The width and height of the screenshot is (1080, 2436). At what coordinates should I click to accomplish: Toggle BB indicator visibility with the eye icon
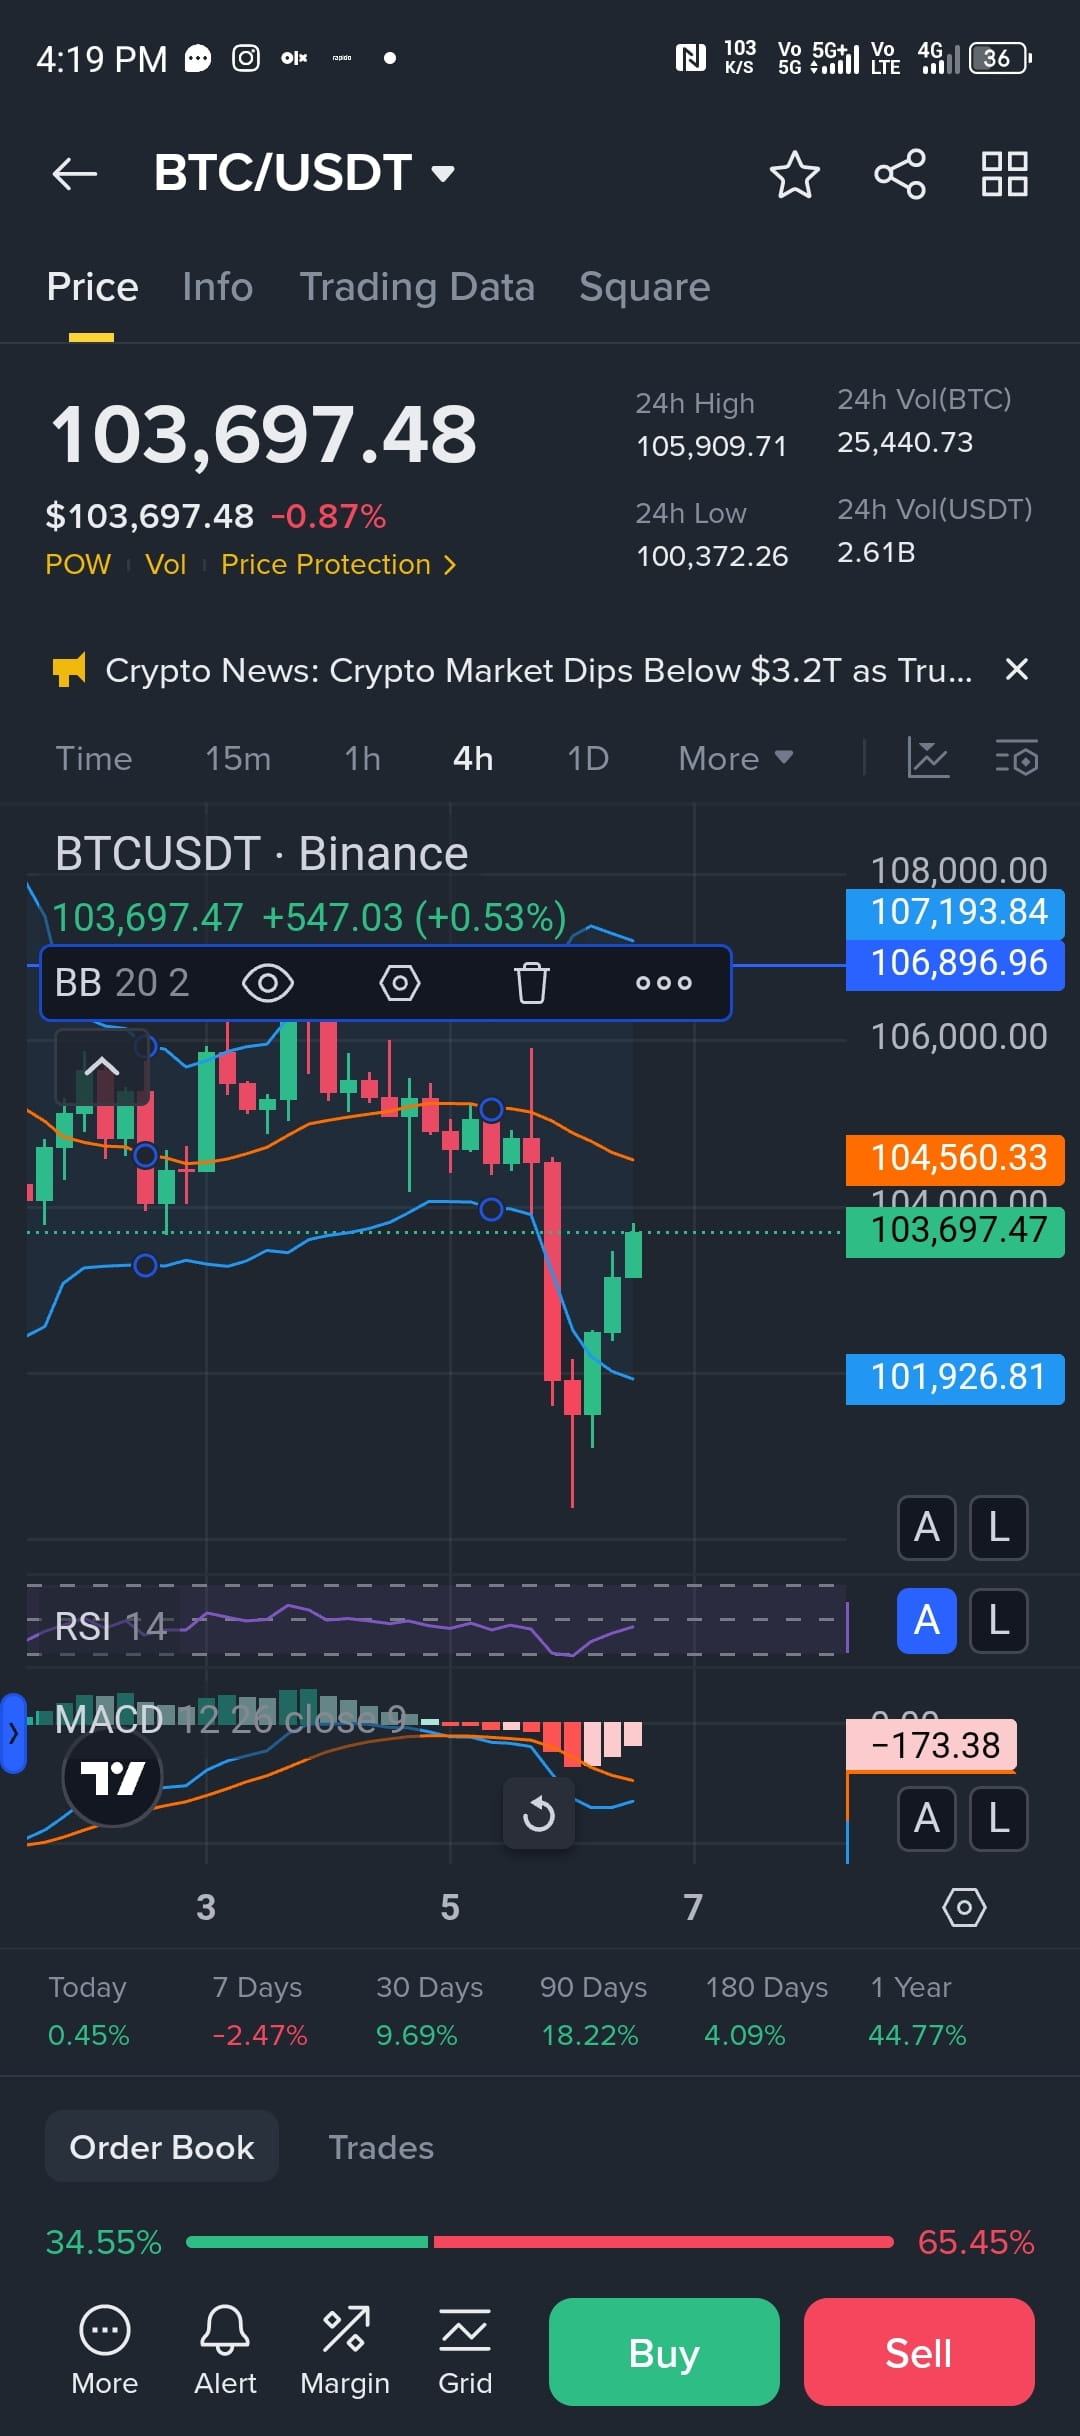tap(268, 983)
